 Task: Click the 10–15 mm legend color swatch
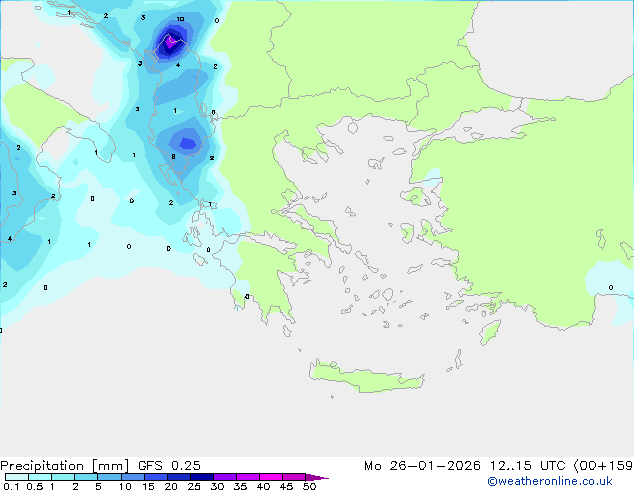132,477
